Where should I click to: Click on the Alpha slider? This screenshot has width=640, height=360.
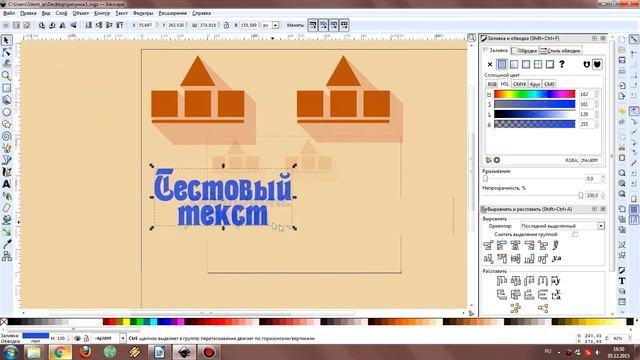click(x=534, y=124)
